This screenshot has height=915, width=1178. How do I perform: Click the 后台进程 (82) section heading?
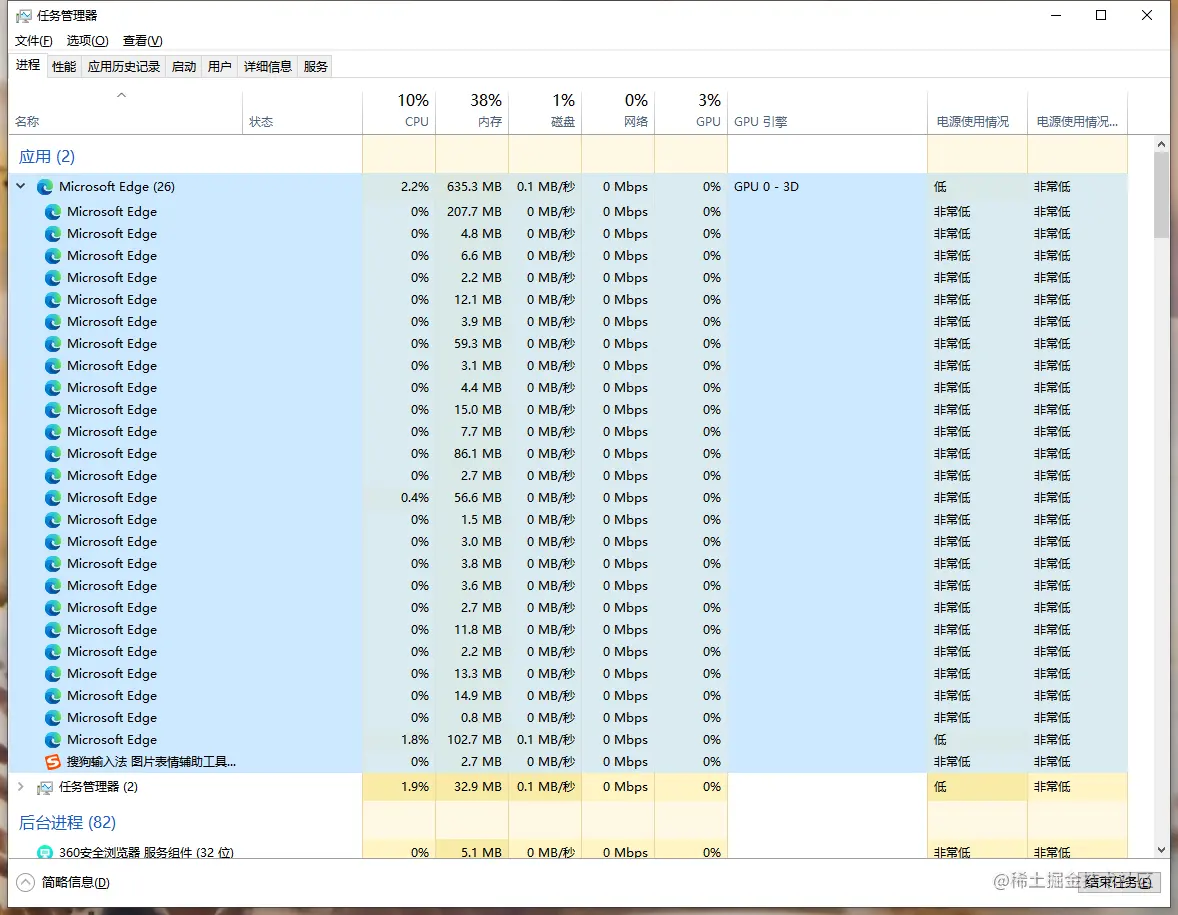(x=67, y=823)
